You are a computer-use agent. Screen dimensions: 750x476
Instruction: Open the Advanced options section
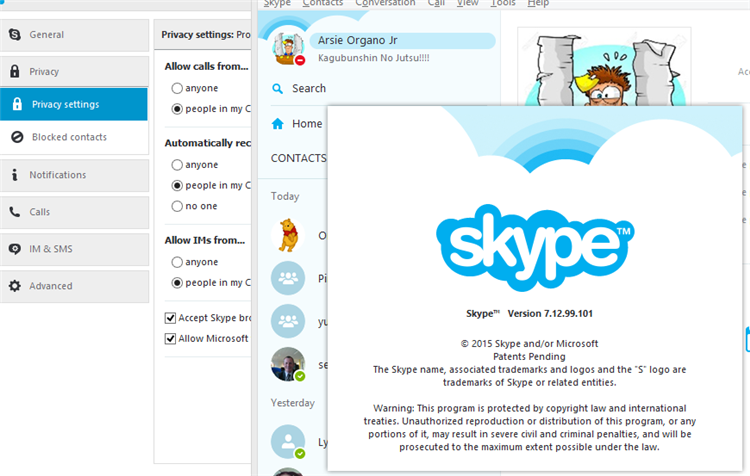point(75,286)
